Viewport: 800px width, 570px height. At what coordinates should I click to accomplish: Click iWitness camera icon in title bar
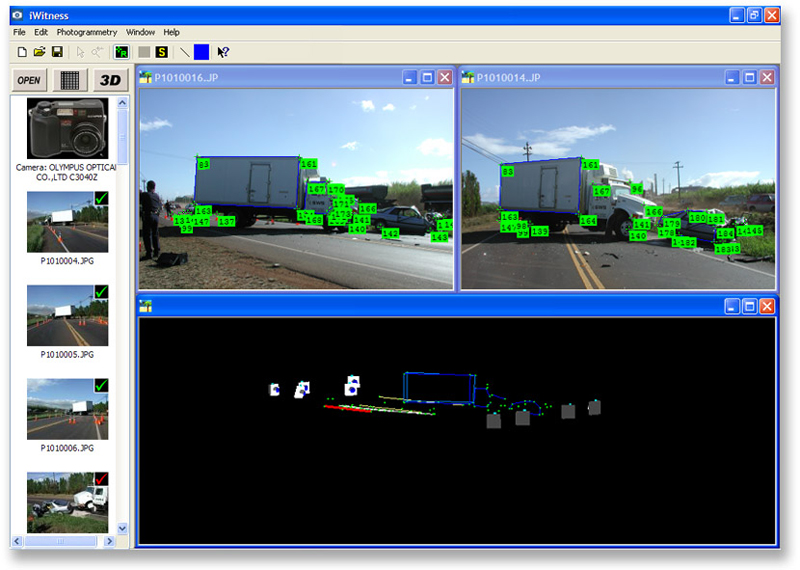[x=17, y=15]
